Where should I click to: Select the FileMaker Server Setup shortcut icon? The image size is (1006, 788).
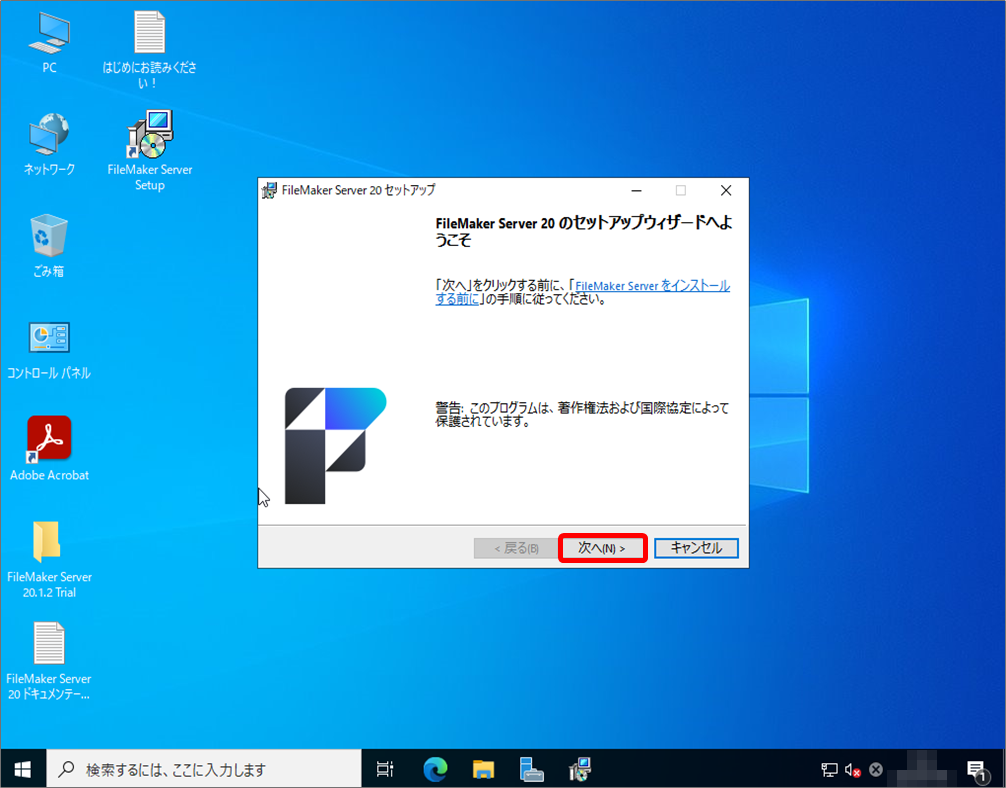(x=149, y=151)
